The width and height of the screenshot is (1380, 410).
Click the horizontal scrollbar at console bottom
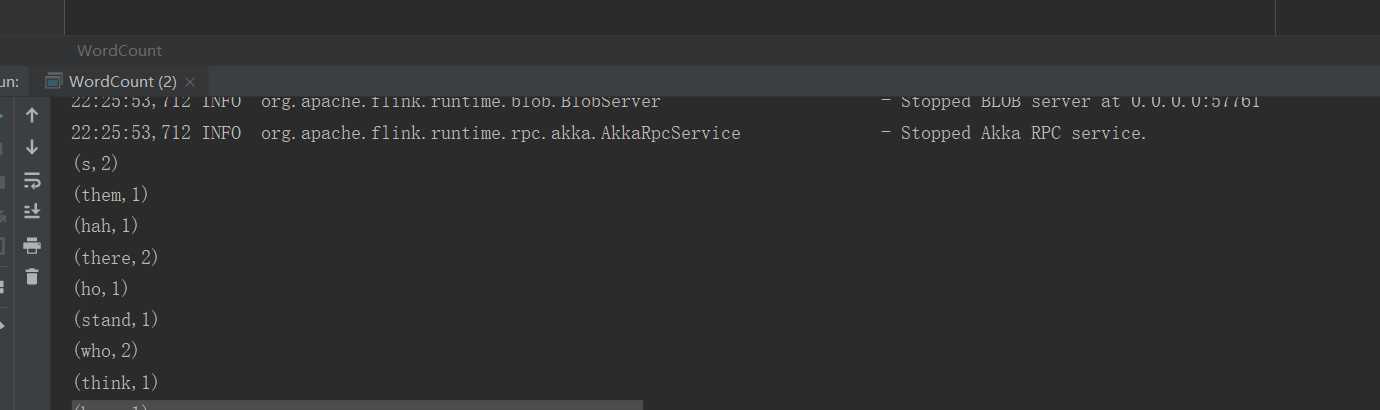pyautogui.click(x=357, y=405)
